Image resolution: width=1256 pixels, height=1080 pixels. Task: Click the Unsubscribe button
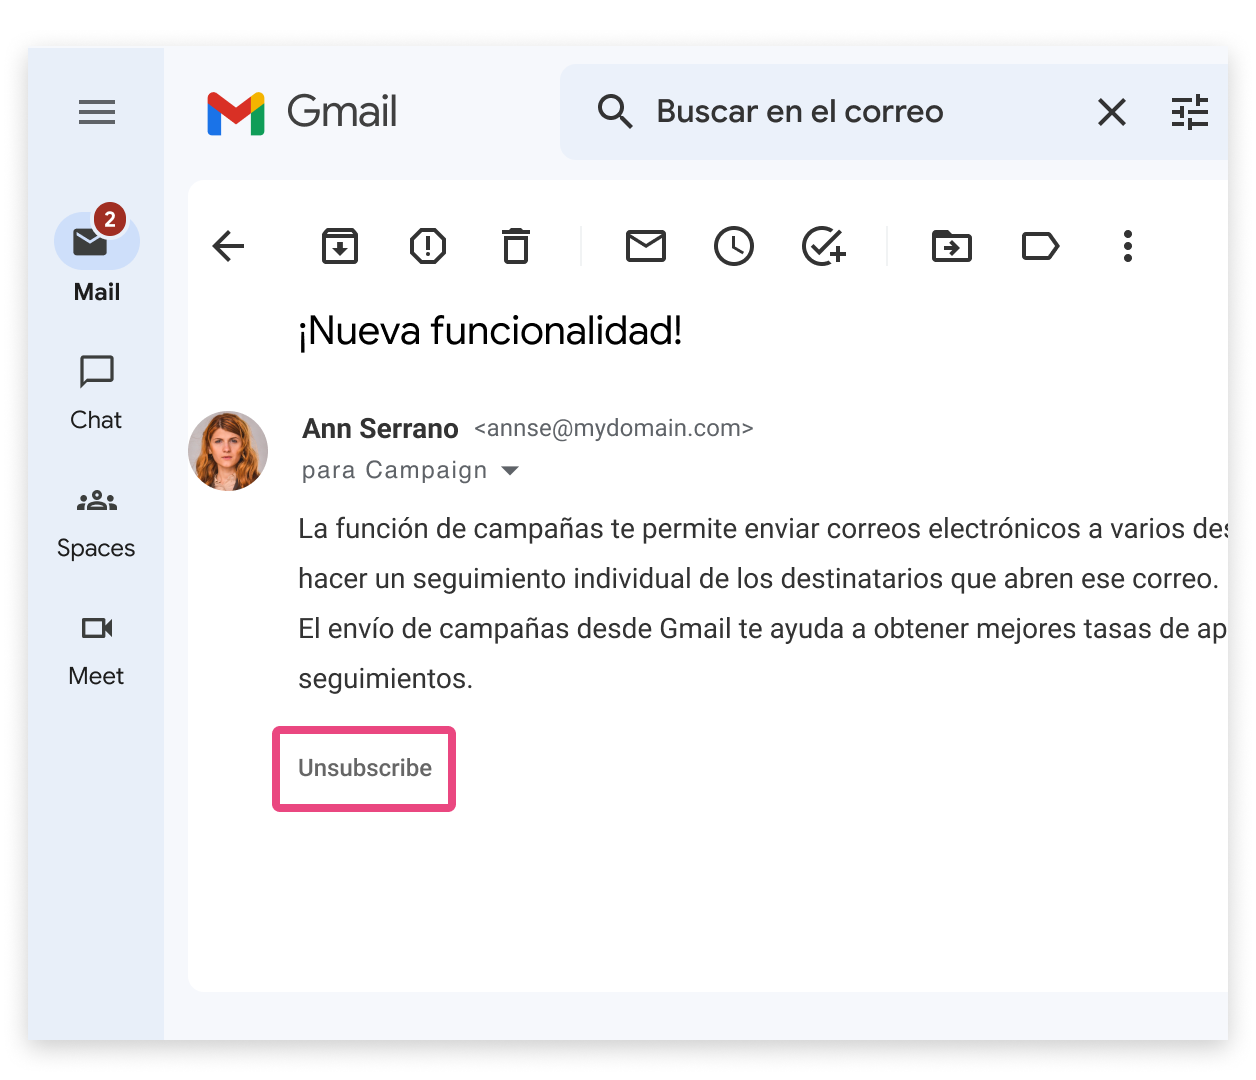coord(364,768)
